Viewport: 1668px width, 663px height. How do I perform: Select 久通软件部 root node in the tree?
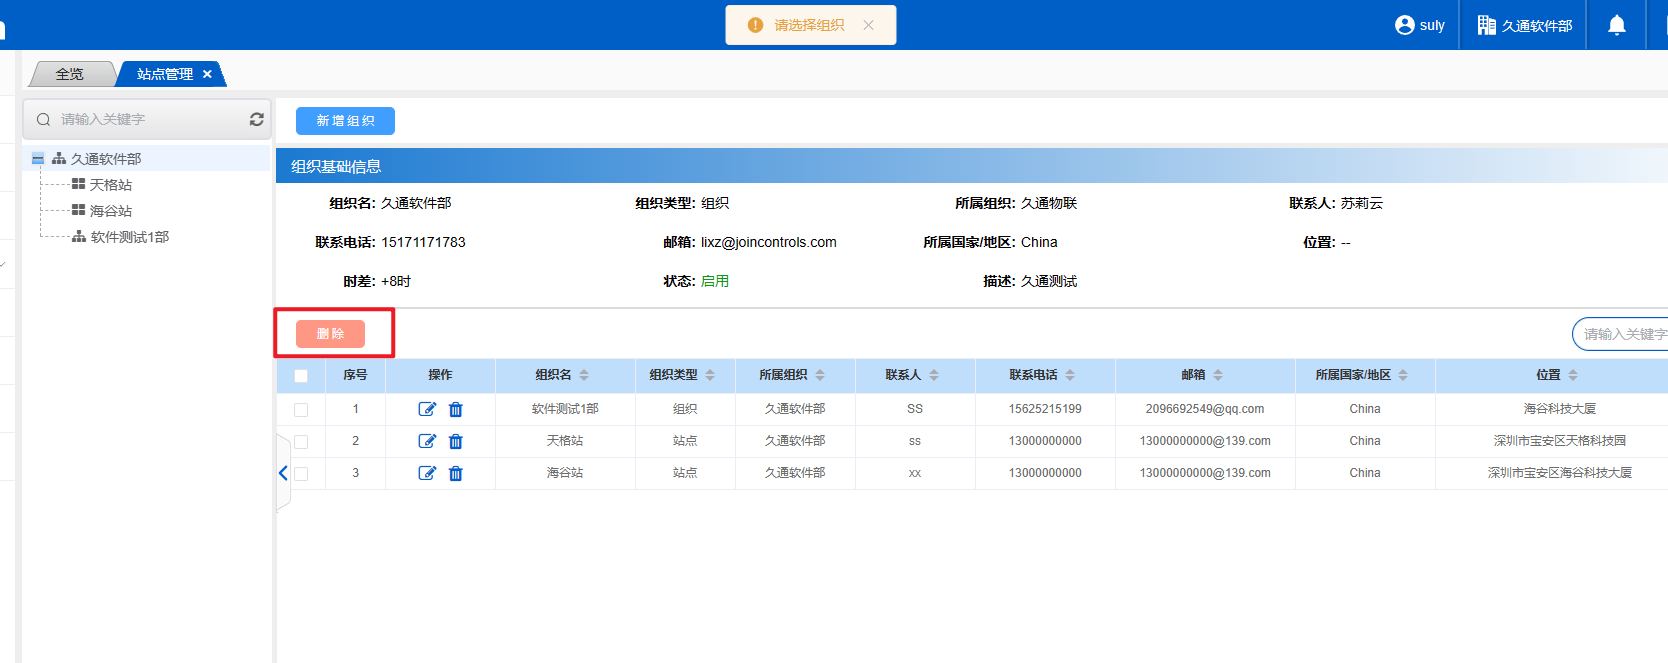click(x=106, y=159)
